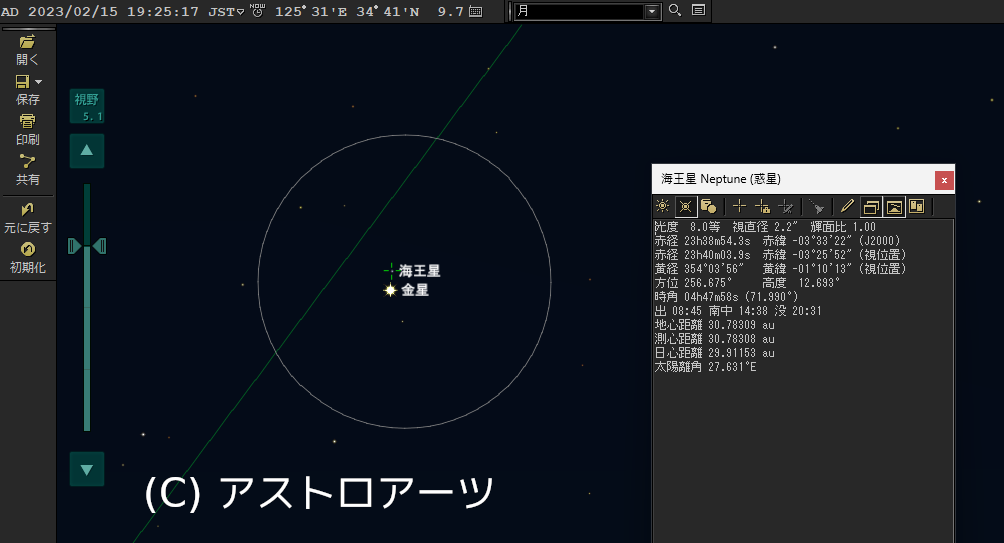Toggle the landscape image icon
Viewport: 1004px width, 543px height.
[895, 206]
